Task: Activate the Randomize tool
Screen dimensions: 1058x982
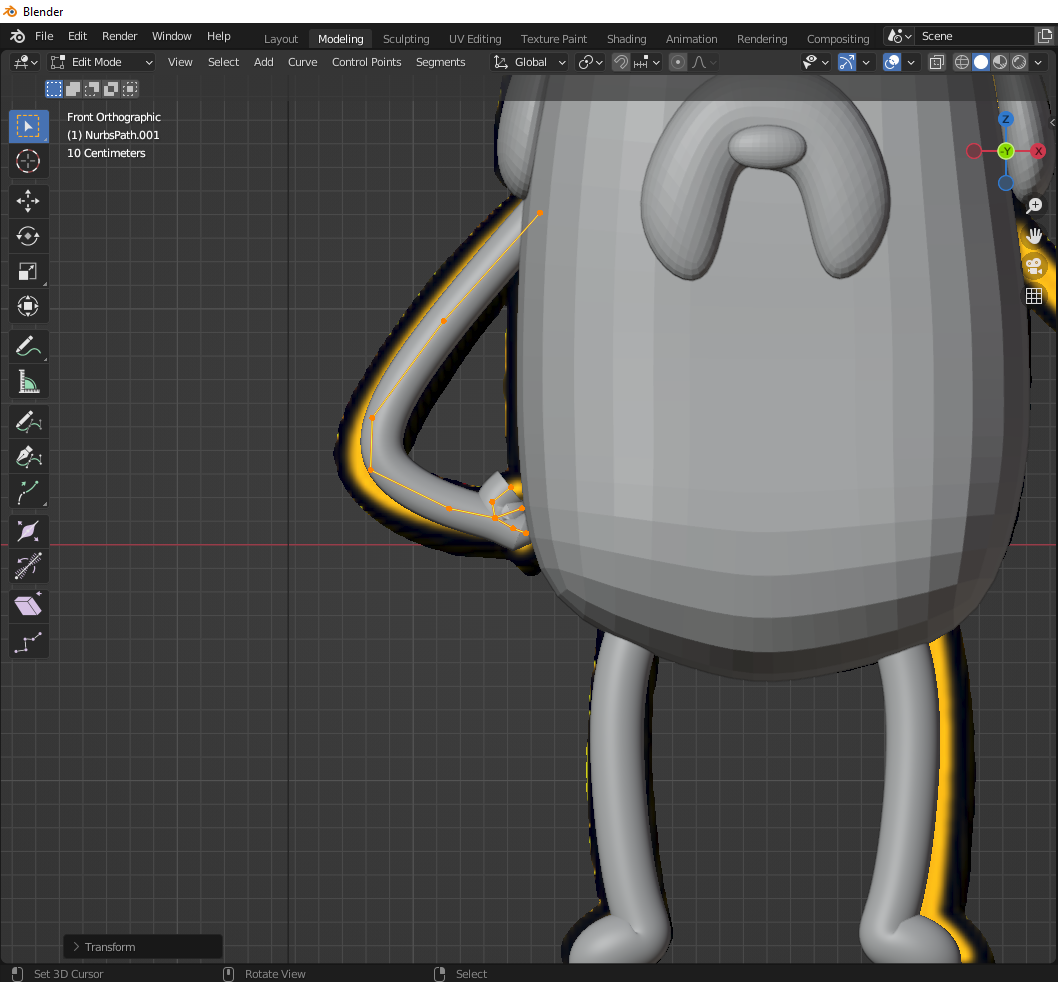Action: click(x=28, y=642)
